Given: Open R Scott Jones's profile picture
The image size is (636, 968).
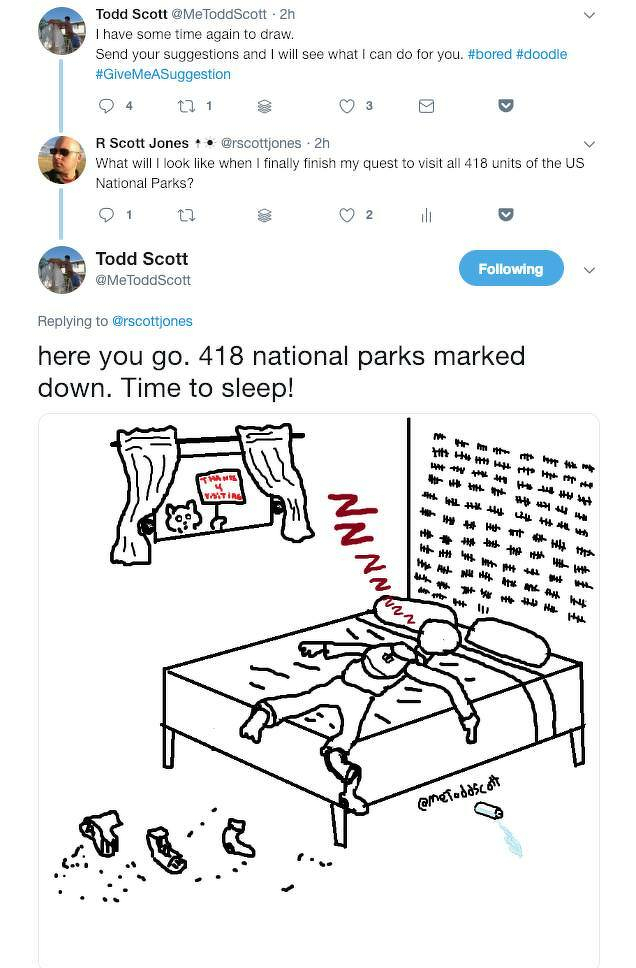Looking at the screenshot, I should click(62, 160).
